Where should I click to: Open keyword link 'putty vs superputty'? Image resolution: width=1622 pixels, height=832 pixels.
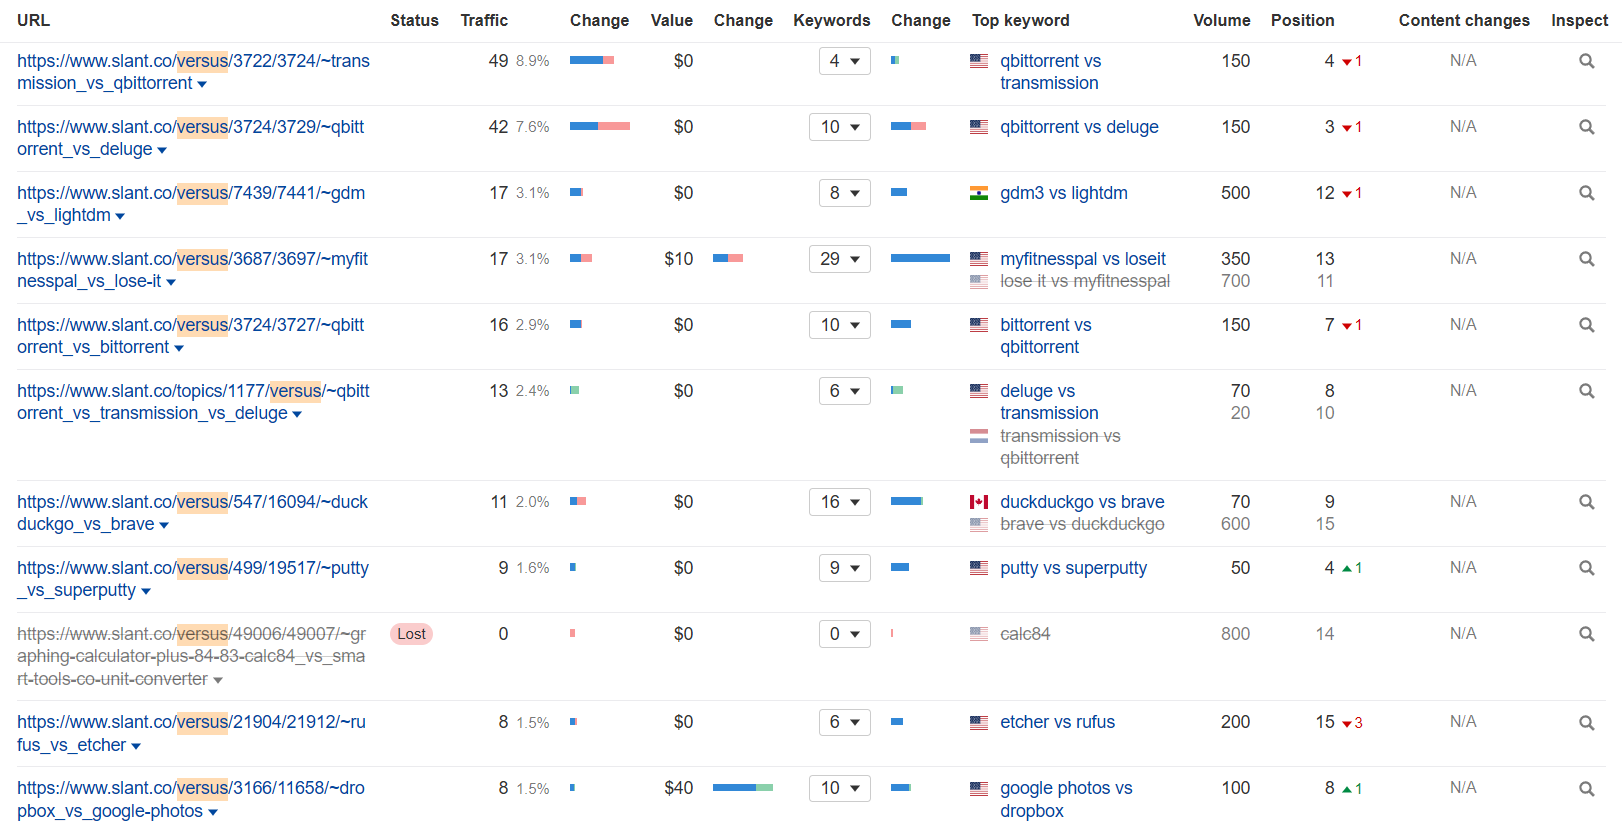point(1073,568)
